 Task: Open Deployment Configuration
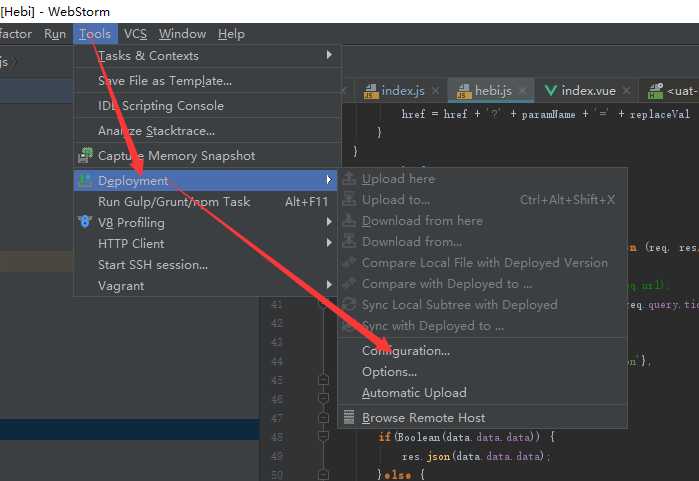point(482,351)
